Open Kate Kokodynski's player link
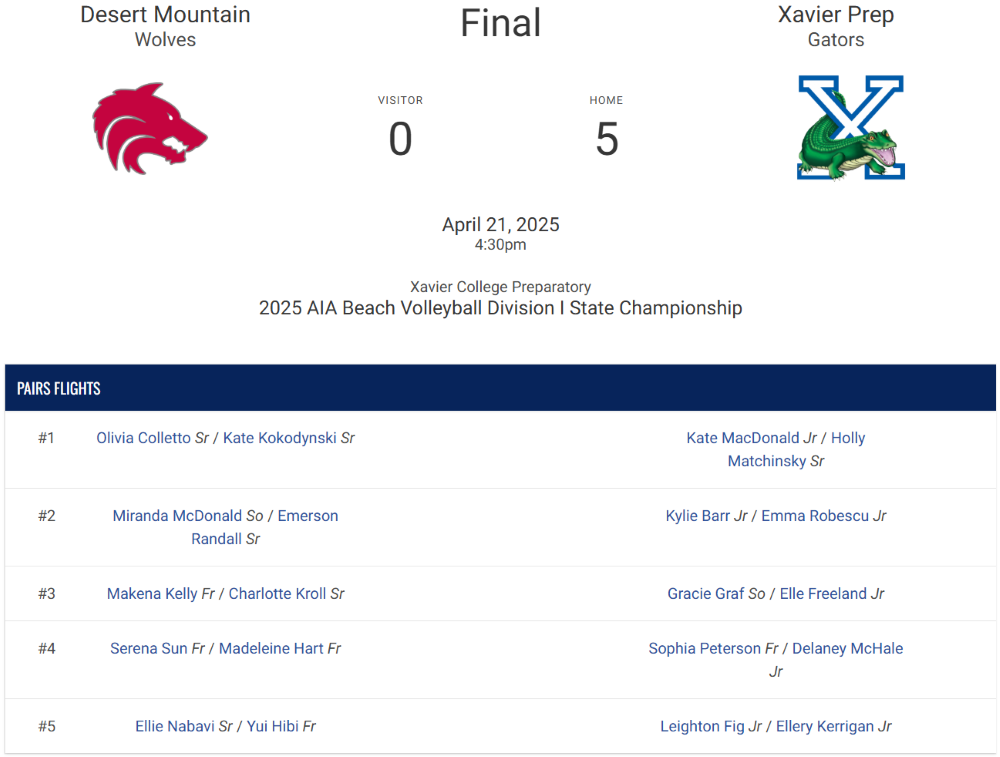1000x757 pixels. [279, 438]
